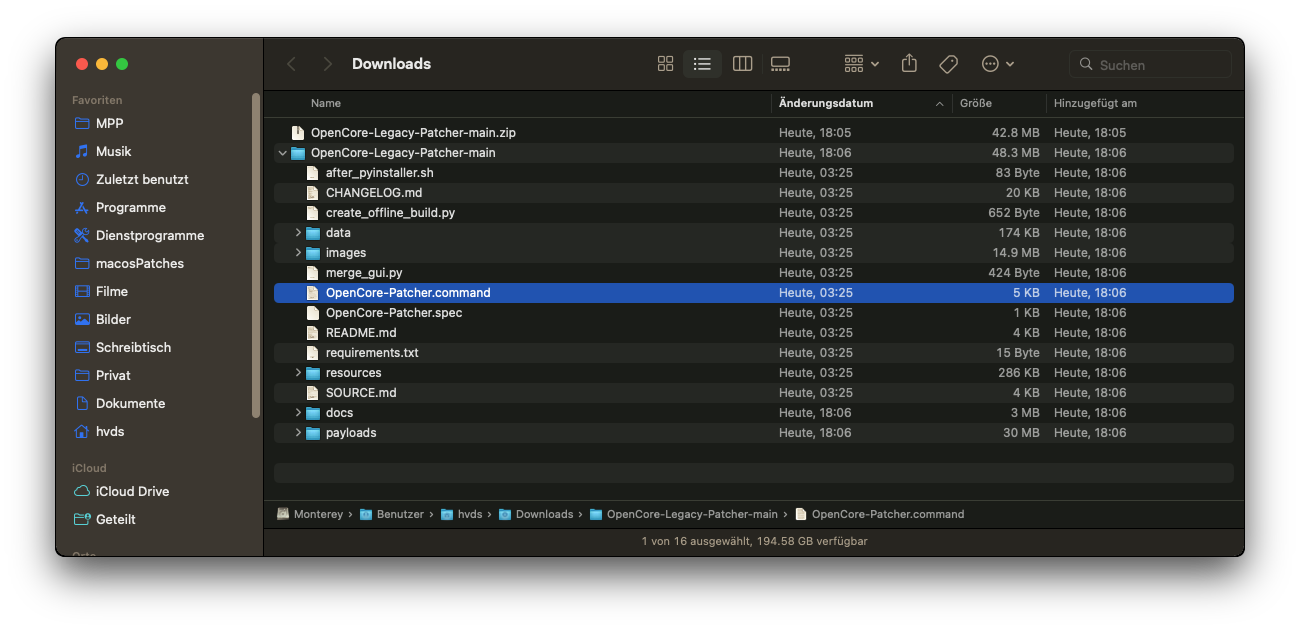Open Musik in the sidebar

click(x=113, y=151)
